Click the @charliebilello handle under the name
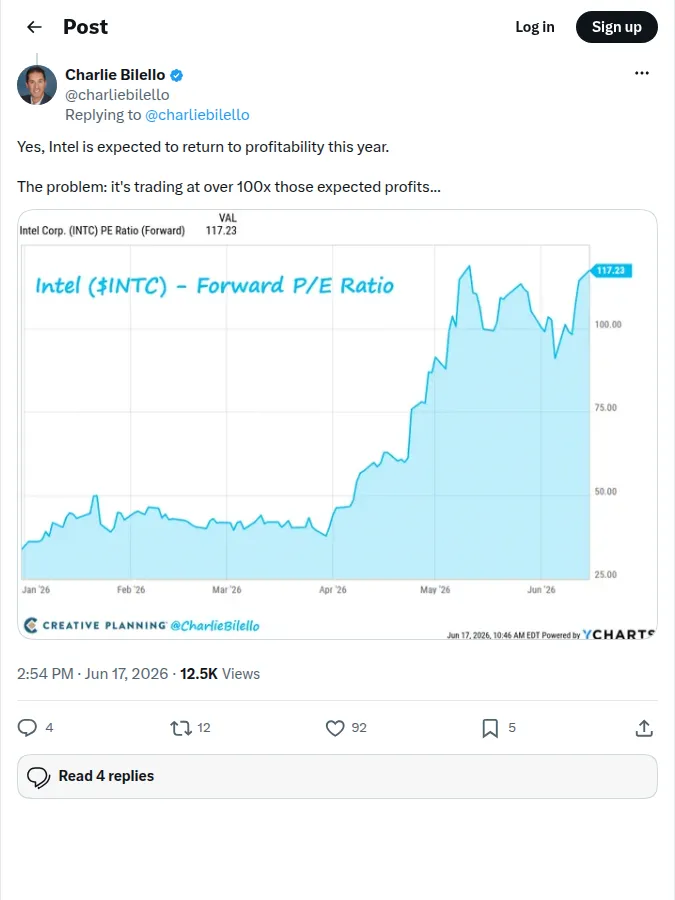This screenshot has height=900, width=675. pyautogui.click(x=117, y=95)
